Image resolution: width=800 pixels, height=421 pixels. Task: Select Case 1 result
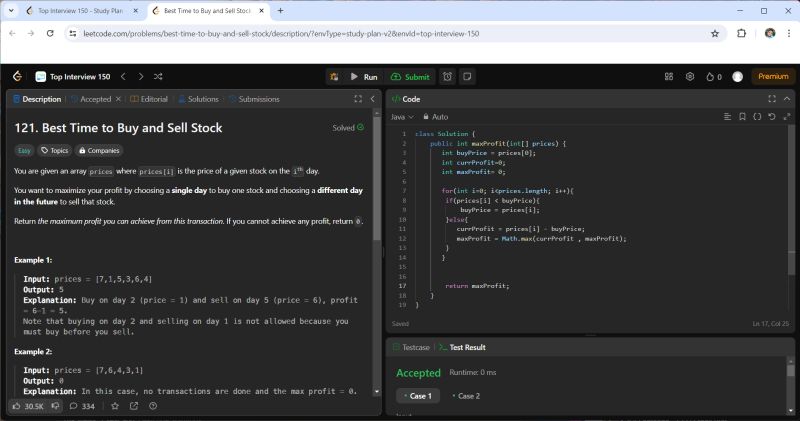point(418,396)
